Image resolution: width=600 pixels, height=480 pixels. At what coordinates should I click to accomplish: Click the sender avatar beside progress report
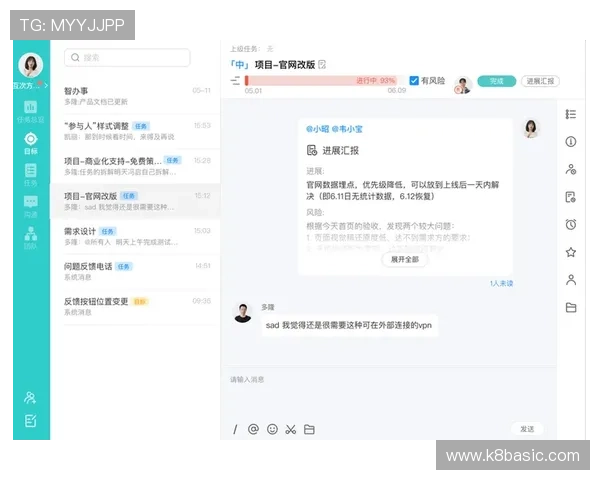click(x=531, y=129)
